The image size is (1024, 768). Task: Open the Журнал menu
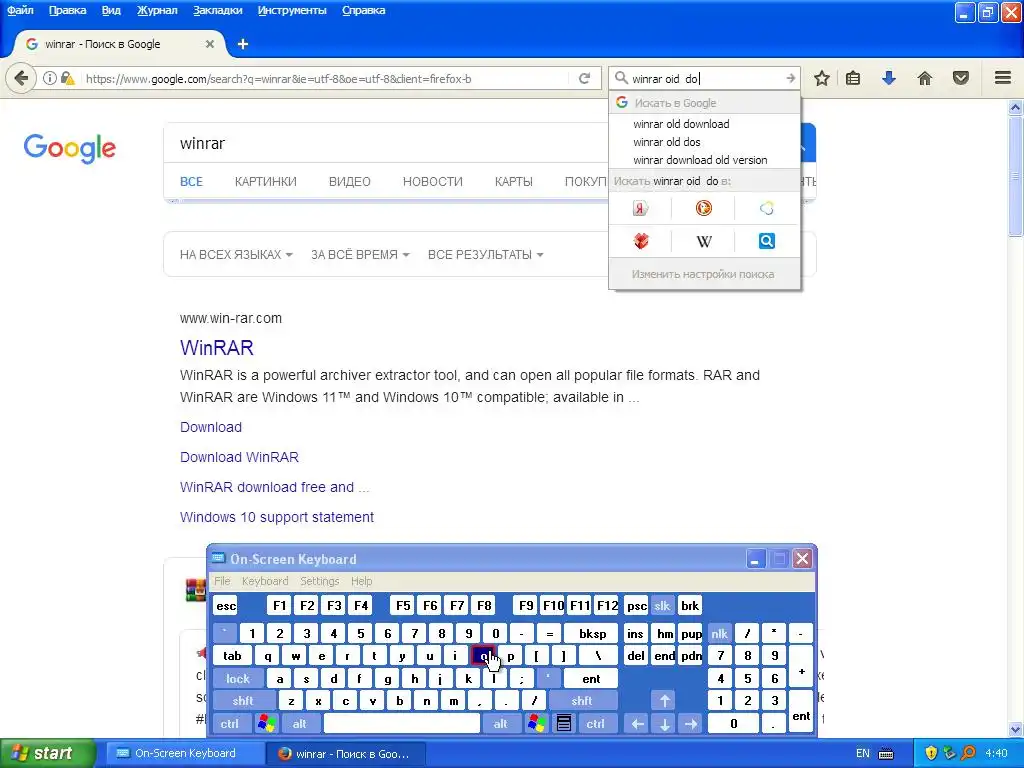[157, 10]
